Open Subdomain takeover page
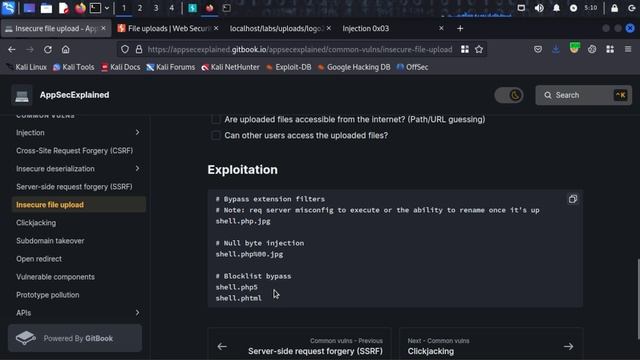This screenshot has height=360, width=640. [x=50, y=241]
